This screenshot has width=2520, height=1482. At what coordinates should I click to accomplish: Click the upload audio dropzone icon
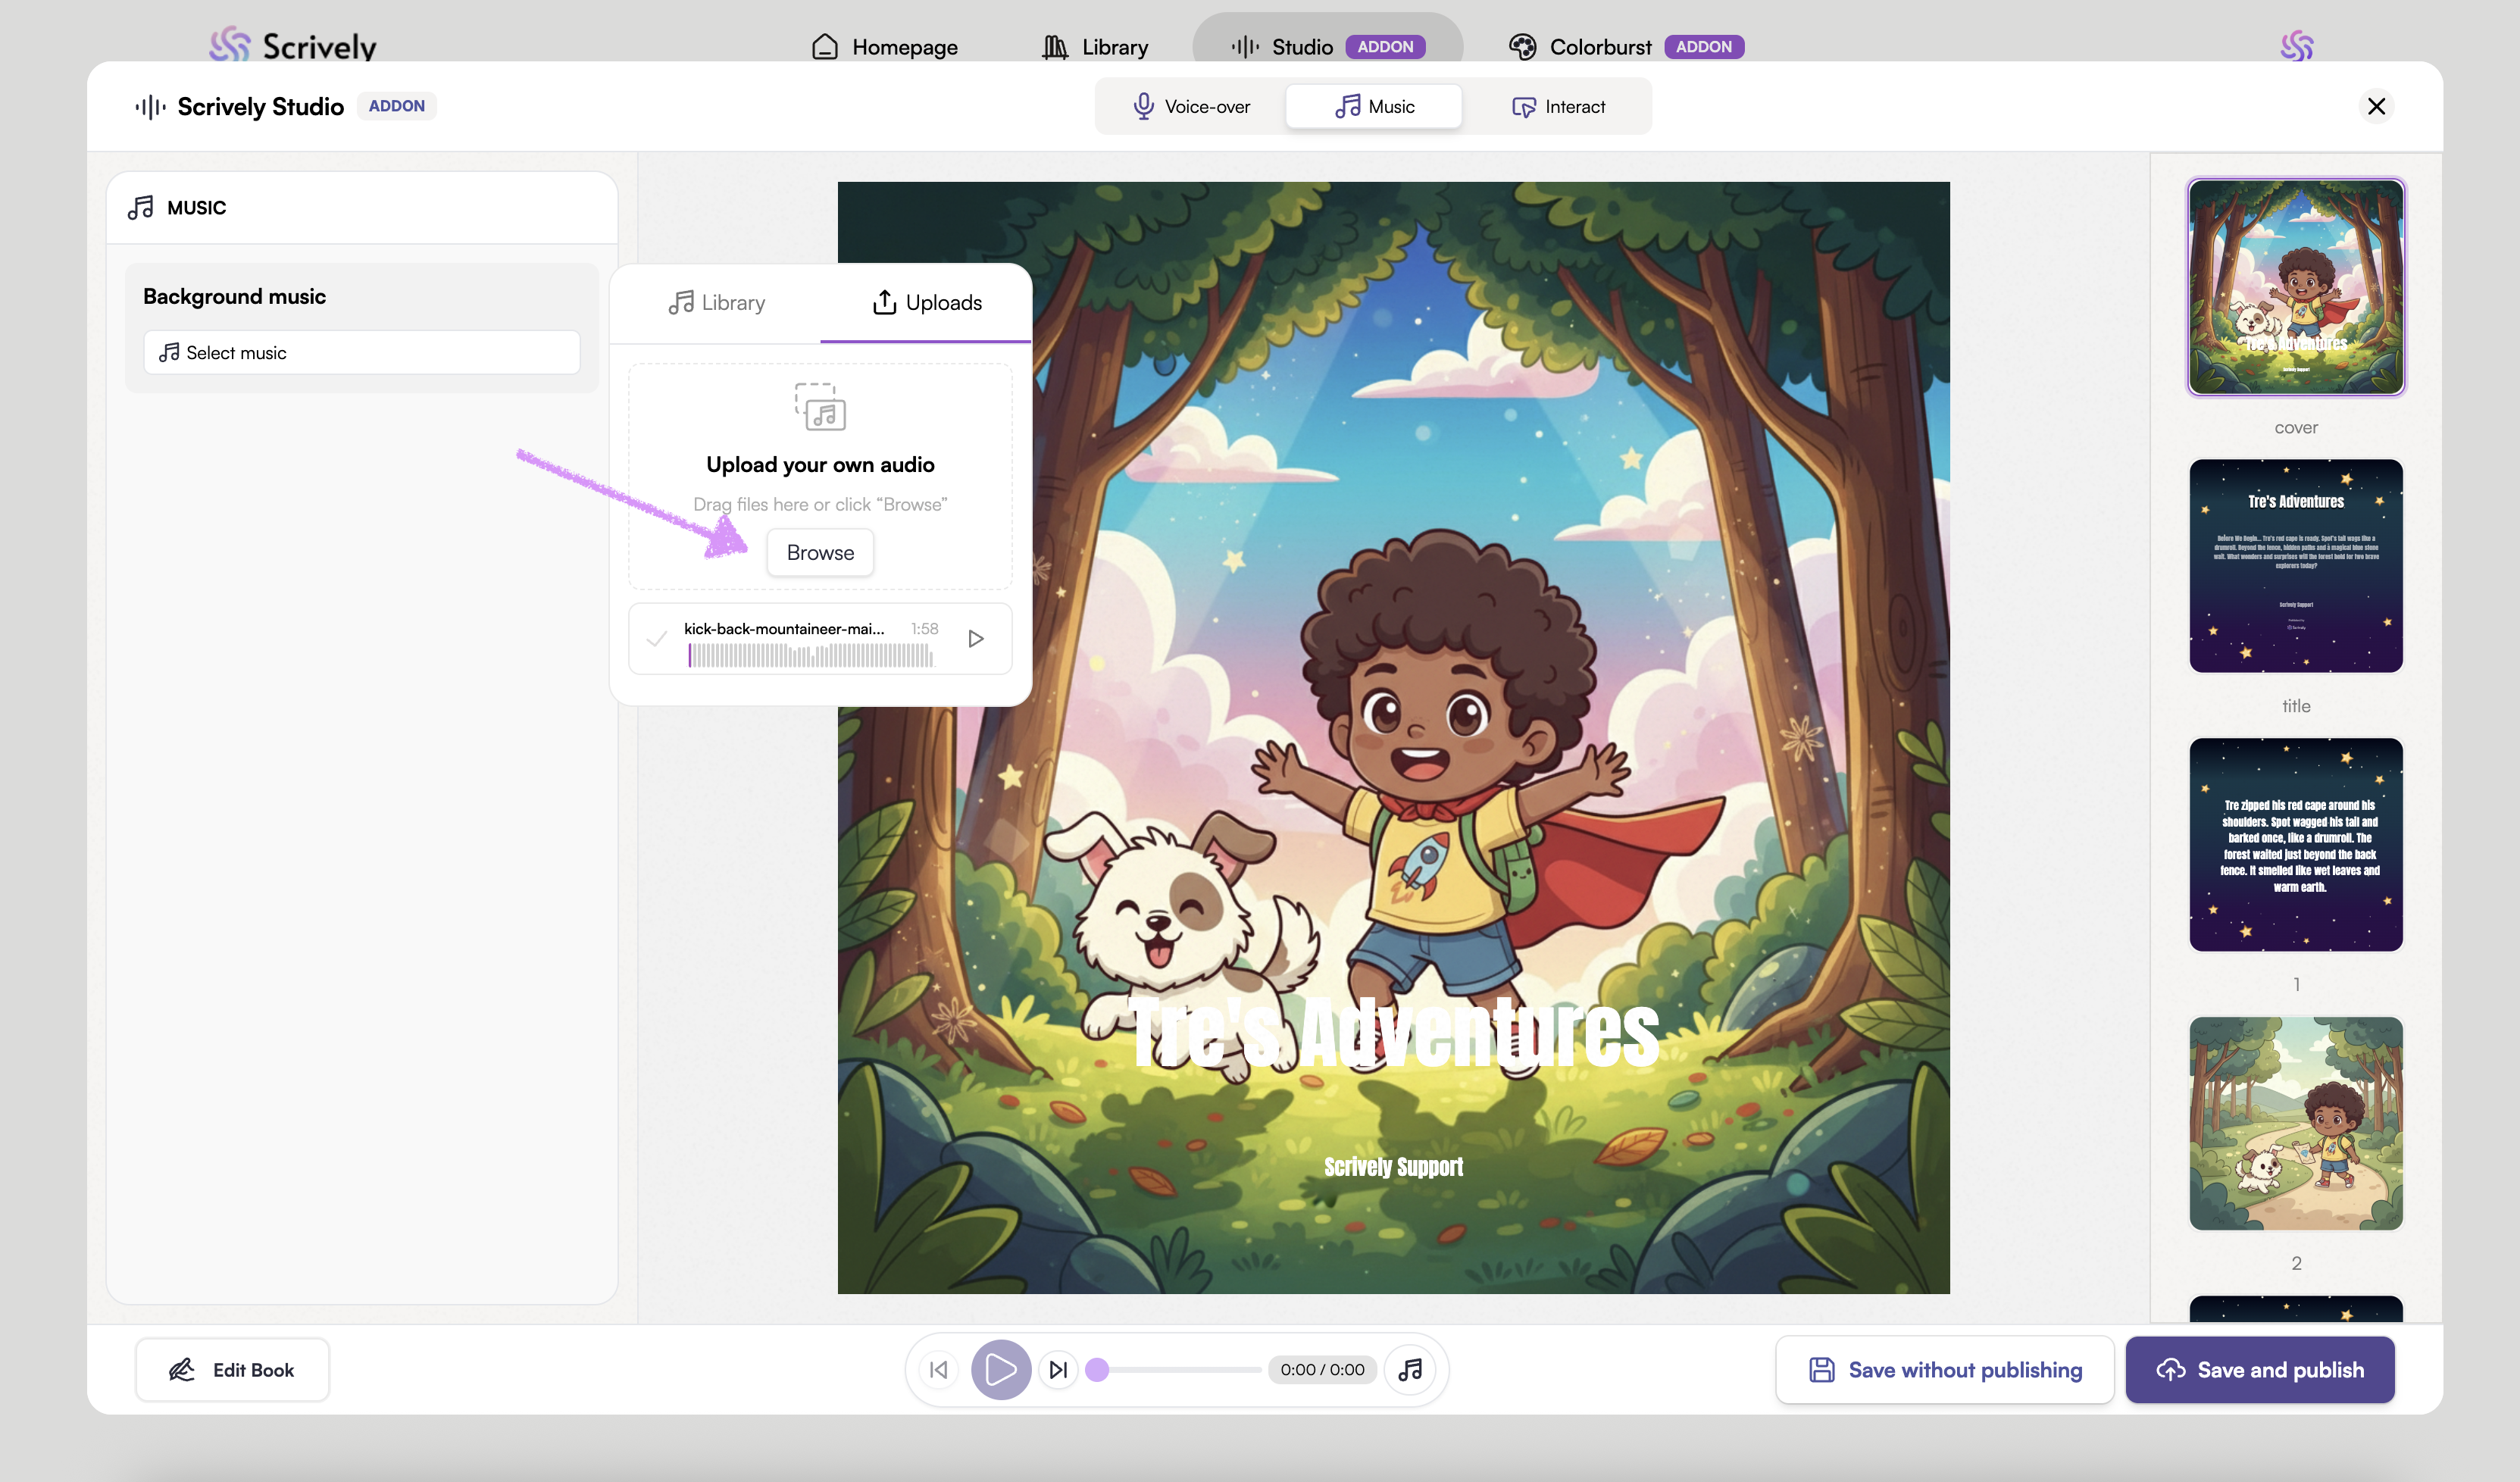click(x=820, y=407)
